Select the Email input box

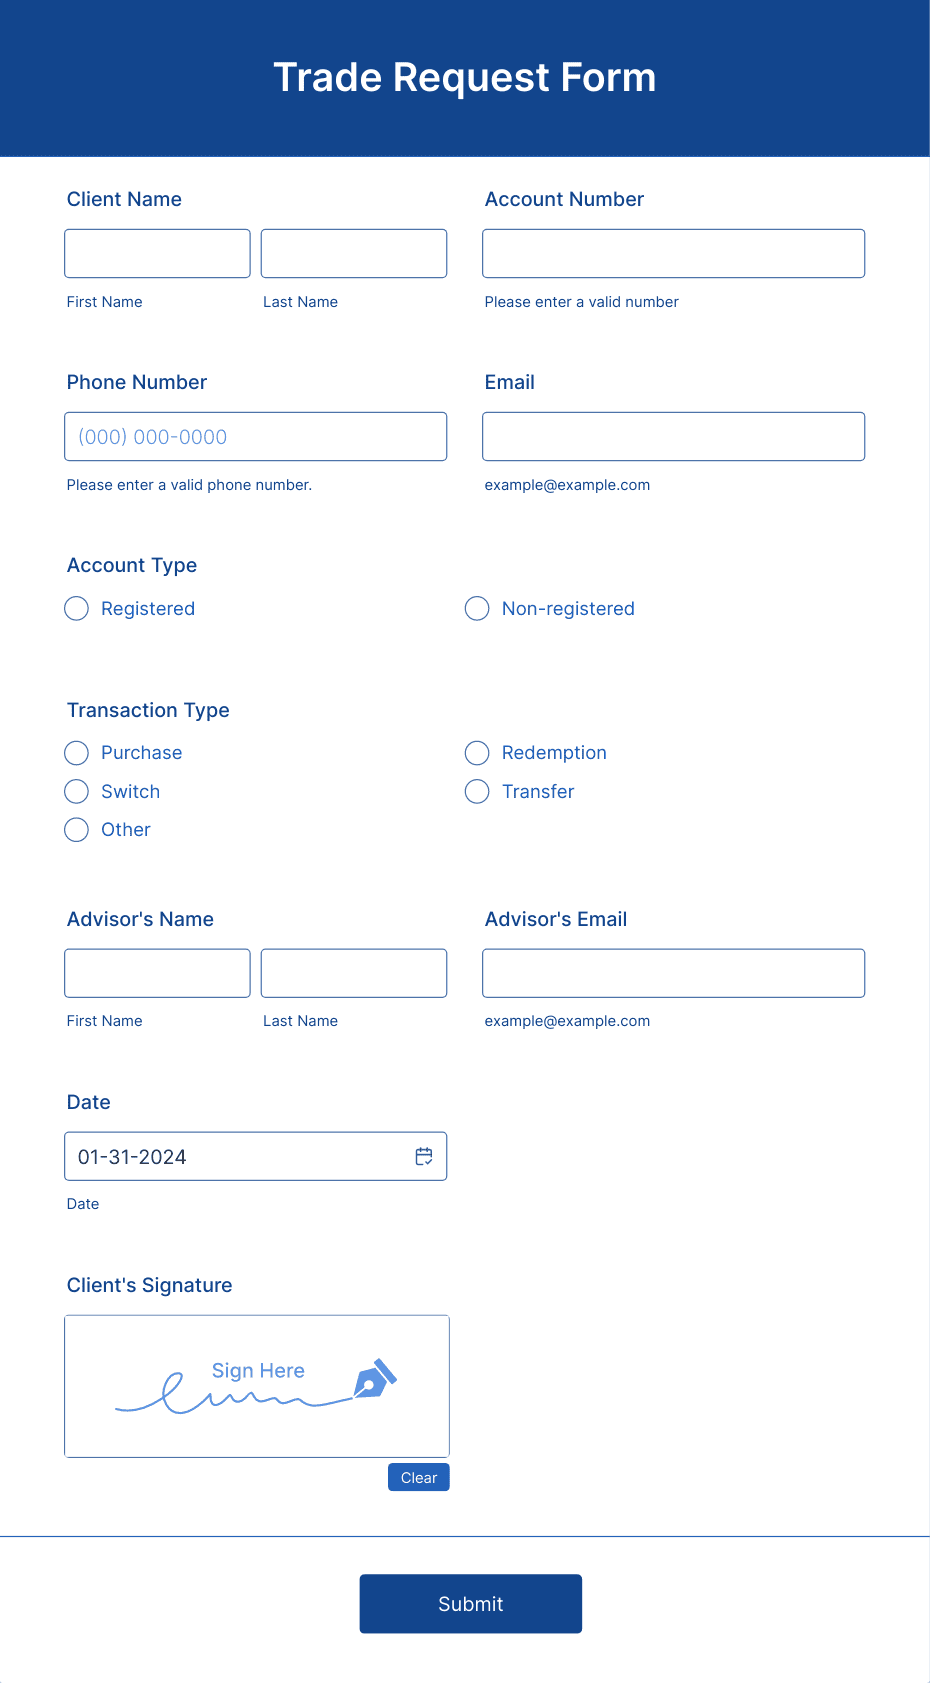point(673,436)
